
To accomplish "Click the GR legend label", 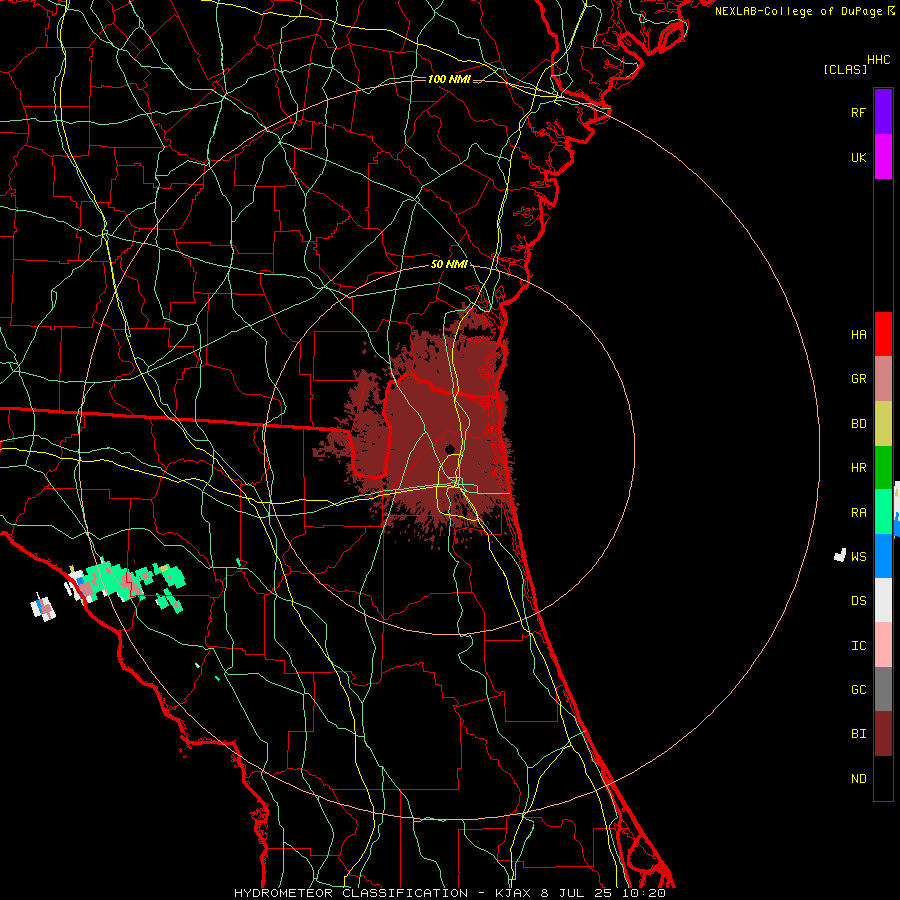I will [x=858, y=379].
